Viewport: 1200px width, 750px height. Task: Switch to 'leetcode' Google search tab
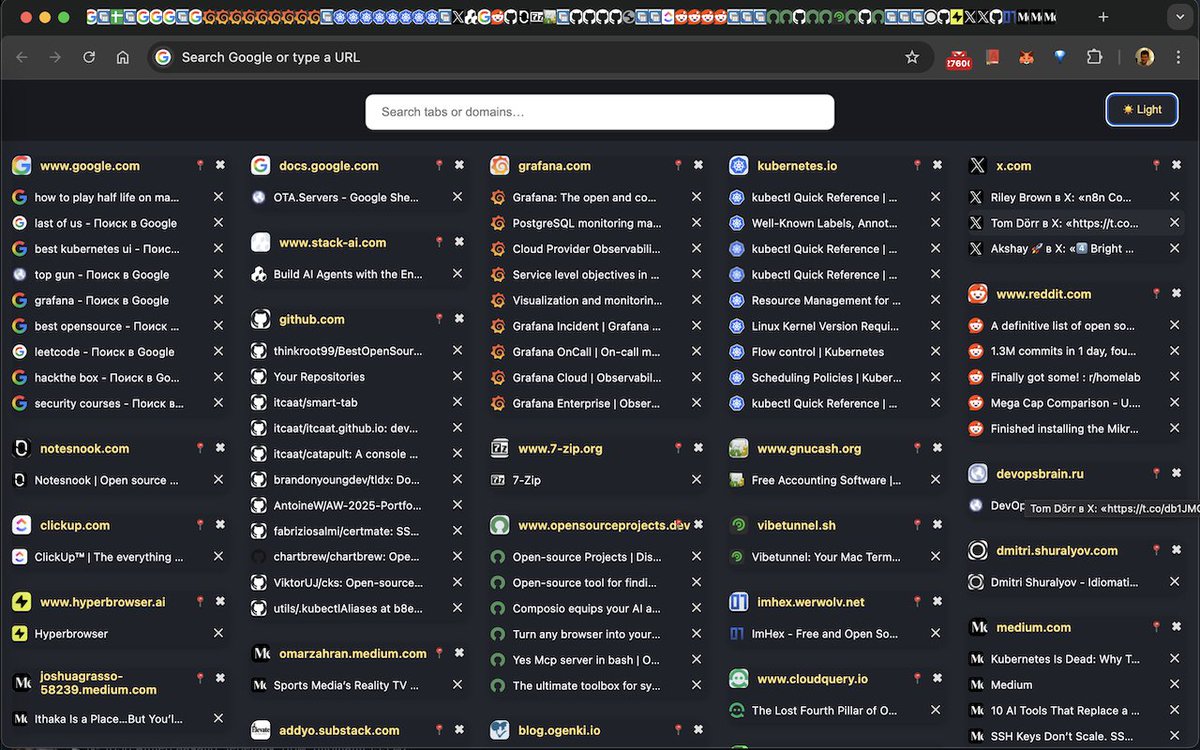coord(104,352)
